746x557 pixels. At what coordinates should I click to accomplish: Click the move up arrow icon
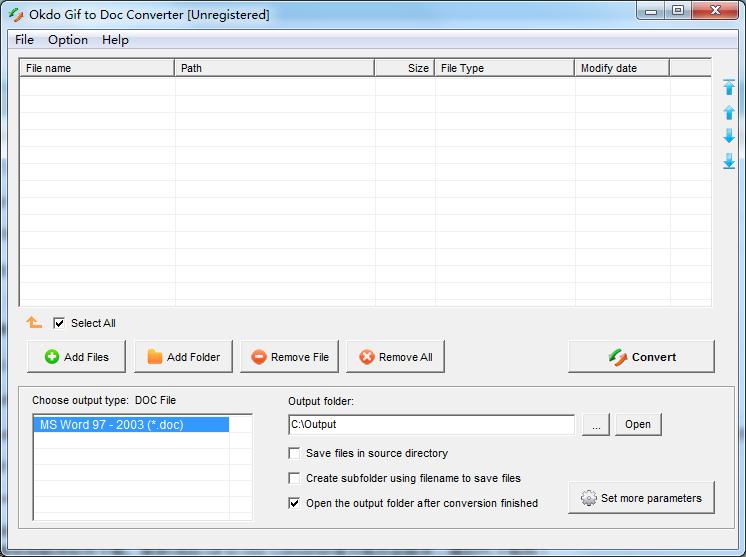click(x=728, y=112)
